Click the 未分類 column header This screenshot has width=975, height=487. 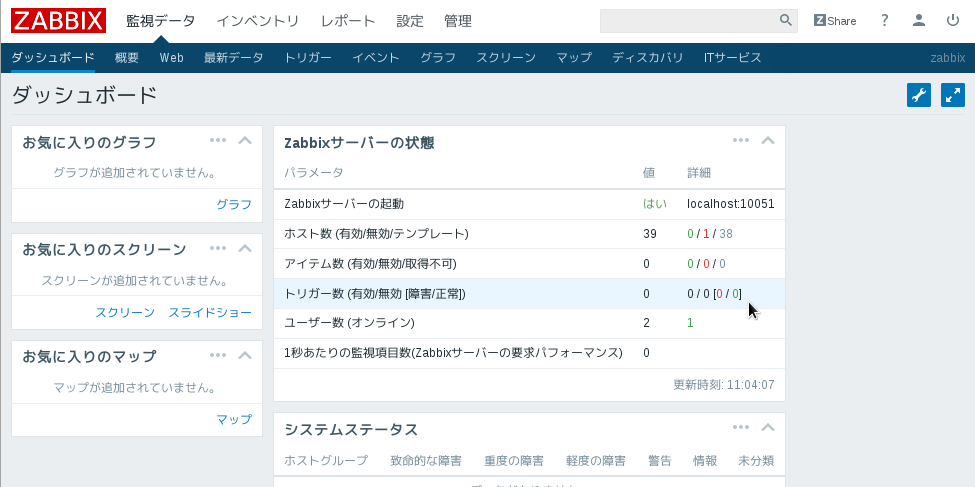[x=756, y=461]
